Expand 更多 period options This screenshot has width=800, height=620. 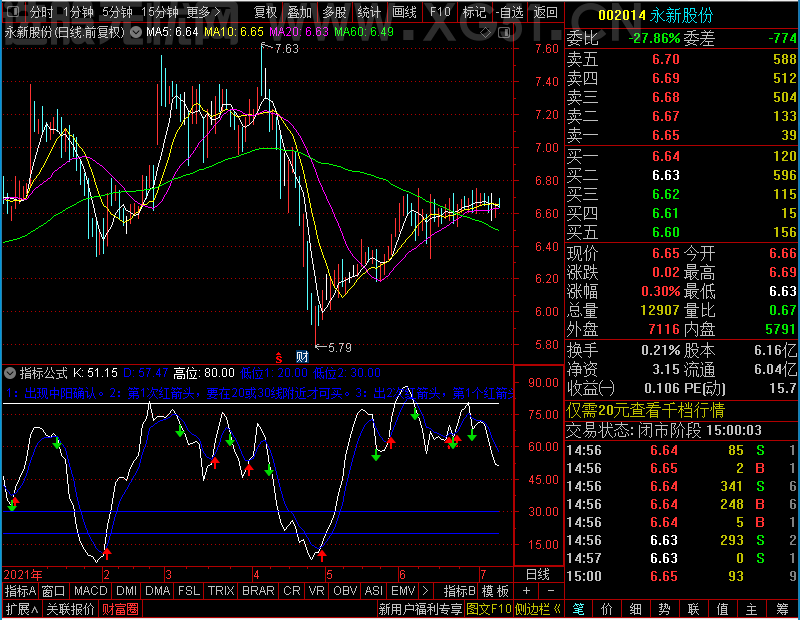point(204,12)
